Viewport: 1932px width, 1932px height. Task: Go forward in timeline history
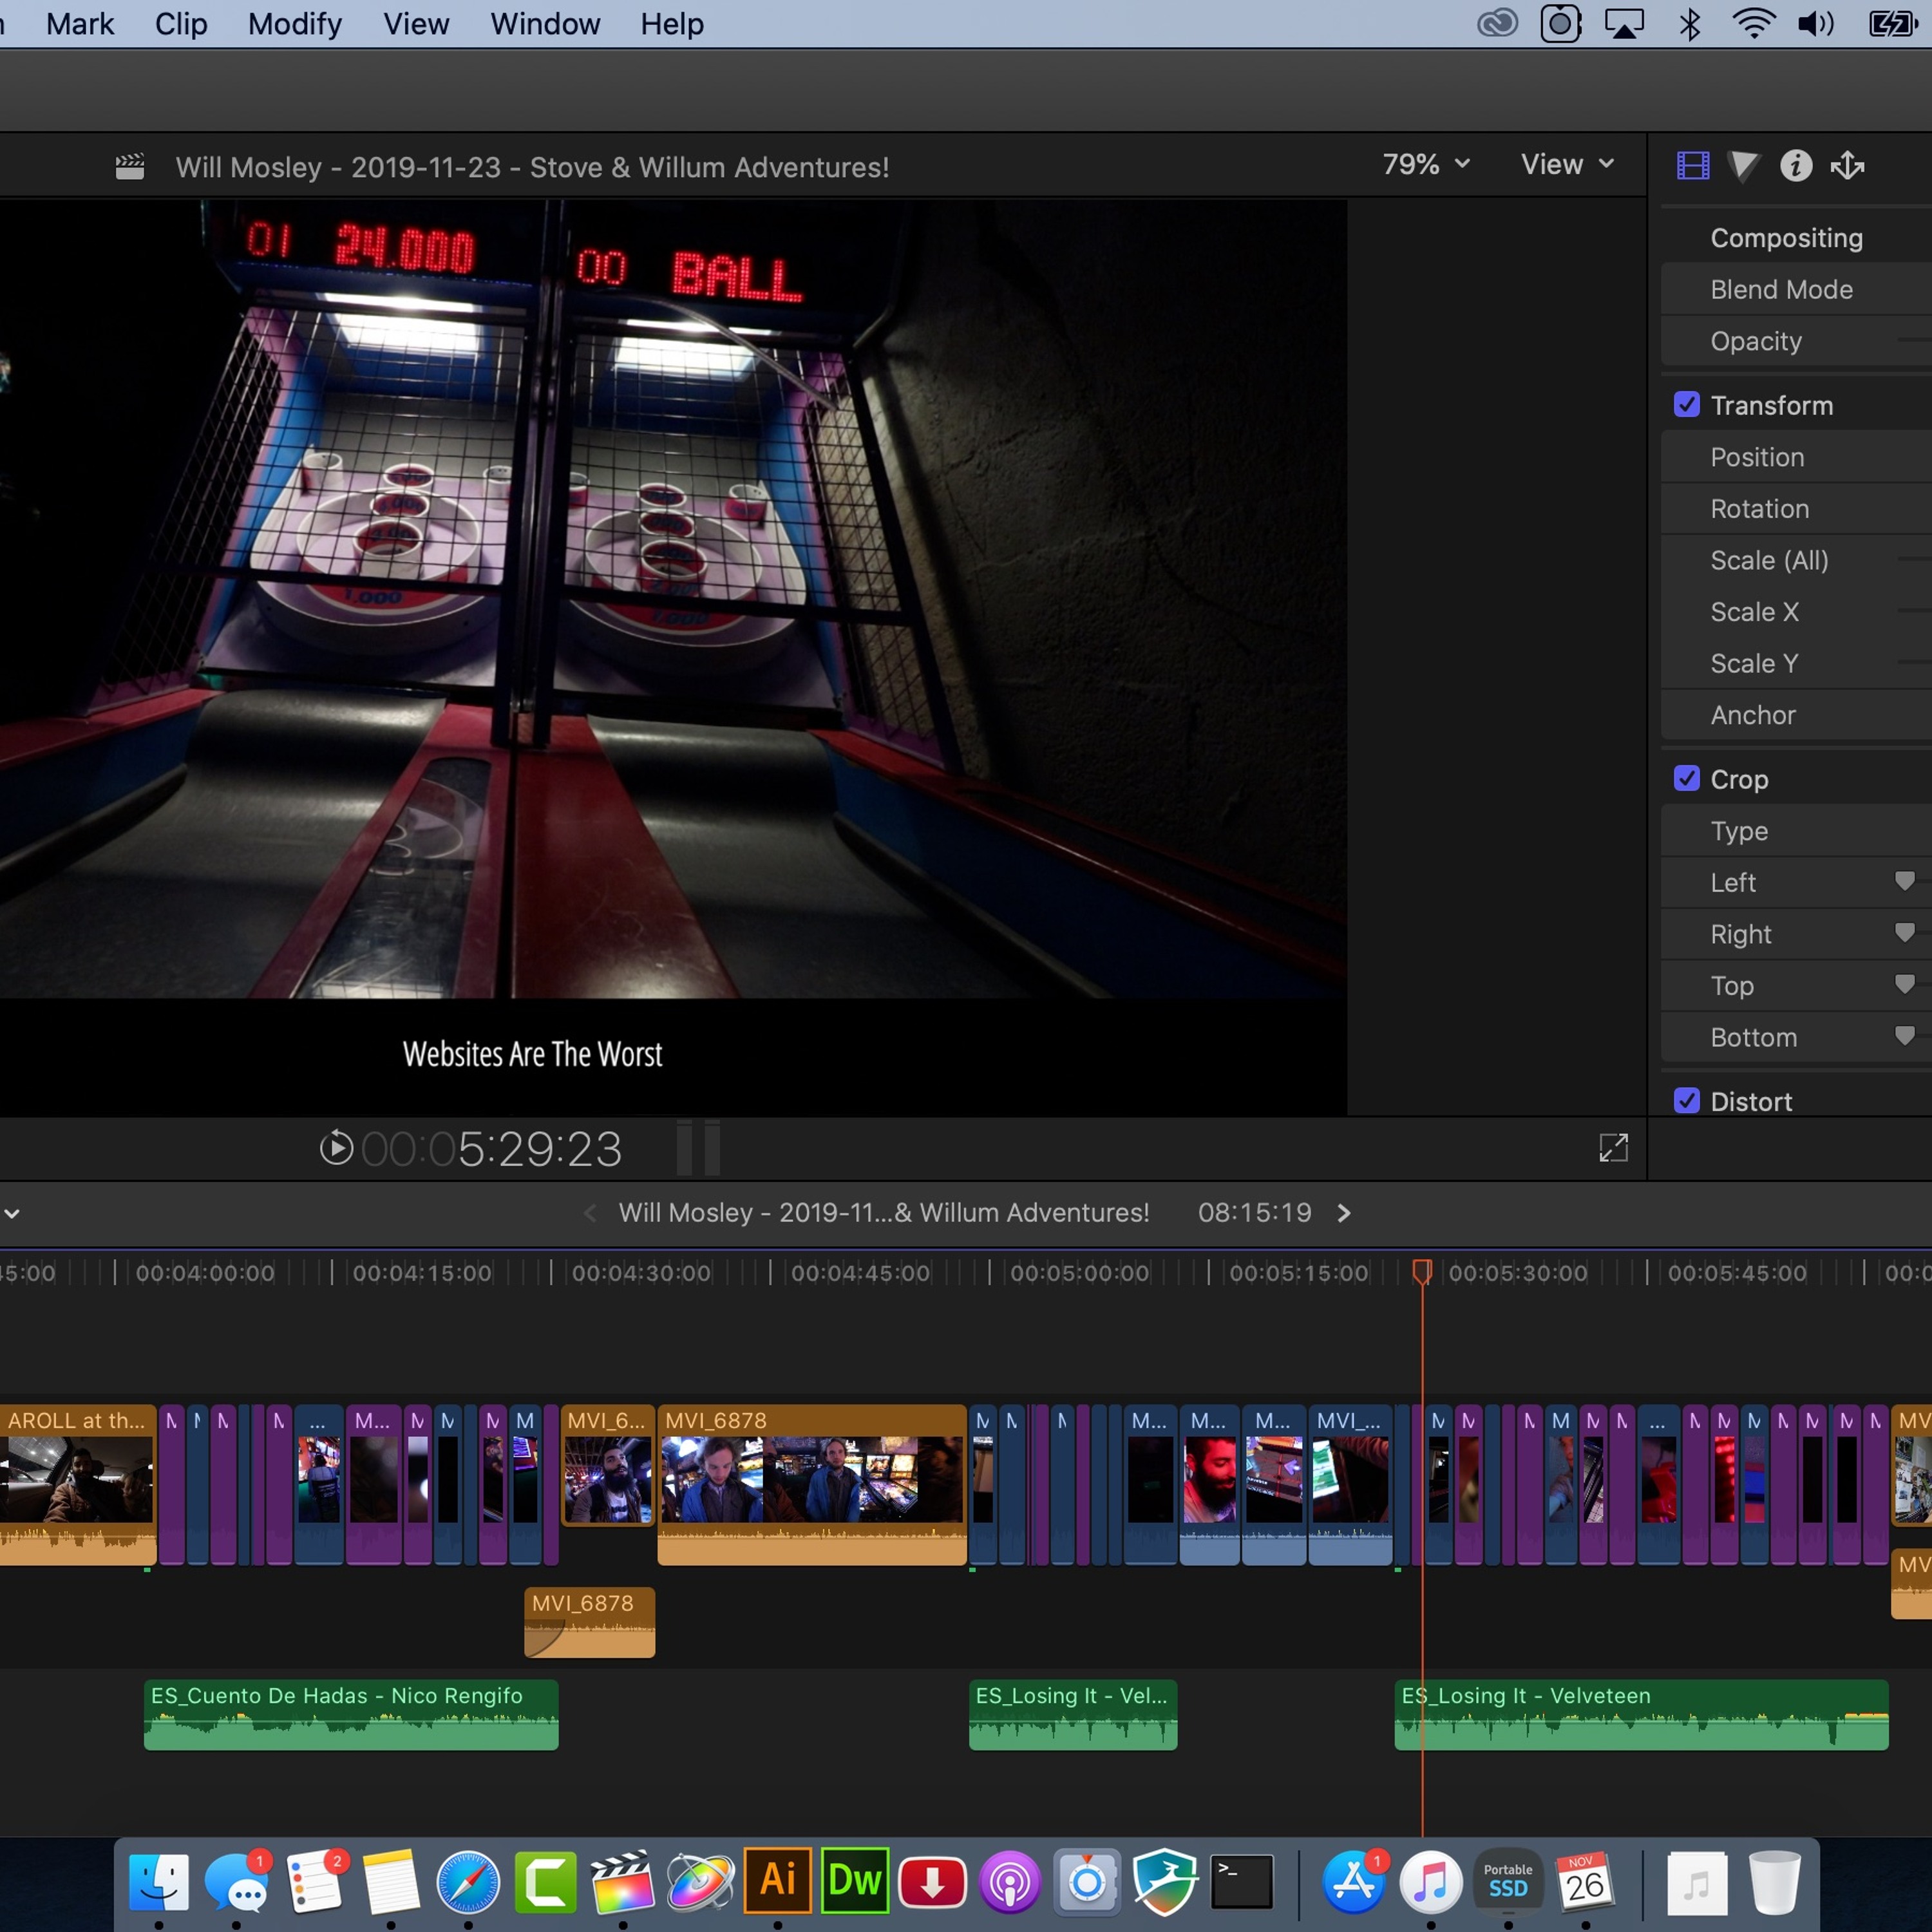tap(1343, 1213)
